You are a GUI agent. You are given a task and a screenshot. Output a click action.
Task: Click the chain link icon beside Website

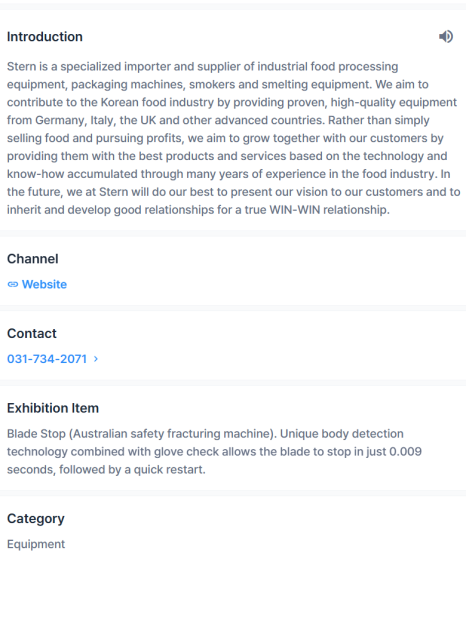[13, 285]
